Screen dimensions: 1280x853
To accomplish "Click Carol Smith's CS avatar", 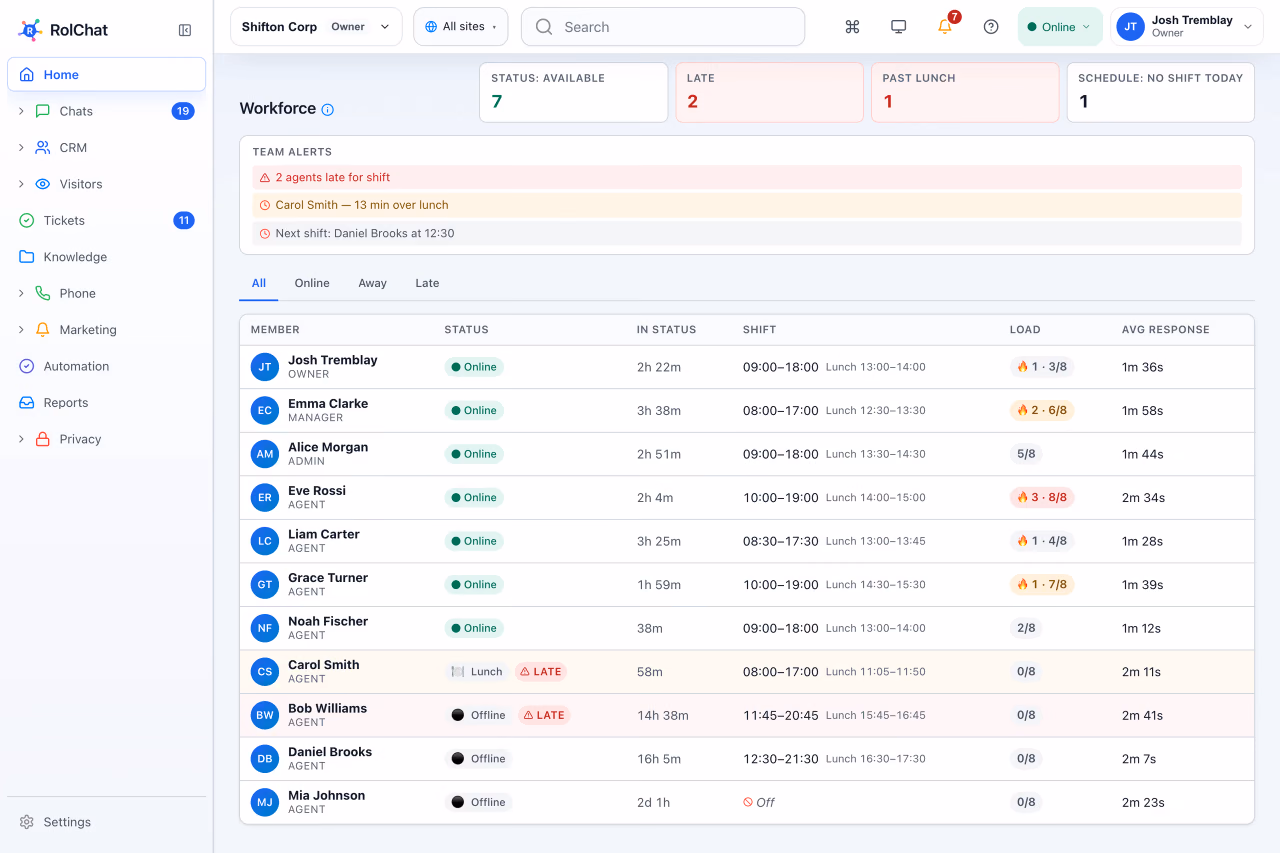I will coord(265,672).
